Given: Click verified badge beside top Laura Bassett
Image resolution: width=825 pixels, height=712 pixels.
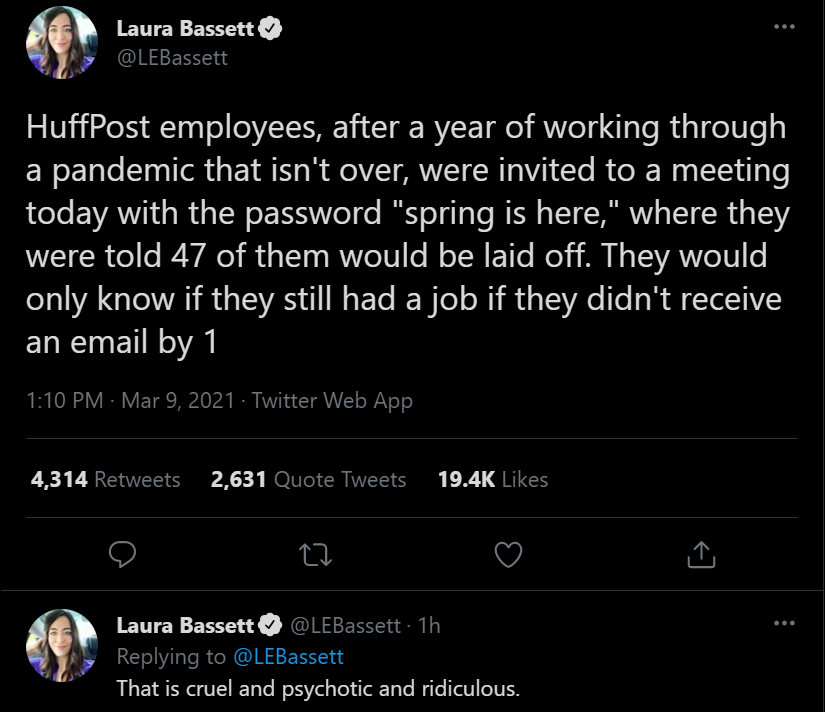Looking at the screenshot, I should [270, 30].
